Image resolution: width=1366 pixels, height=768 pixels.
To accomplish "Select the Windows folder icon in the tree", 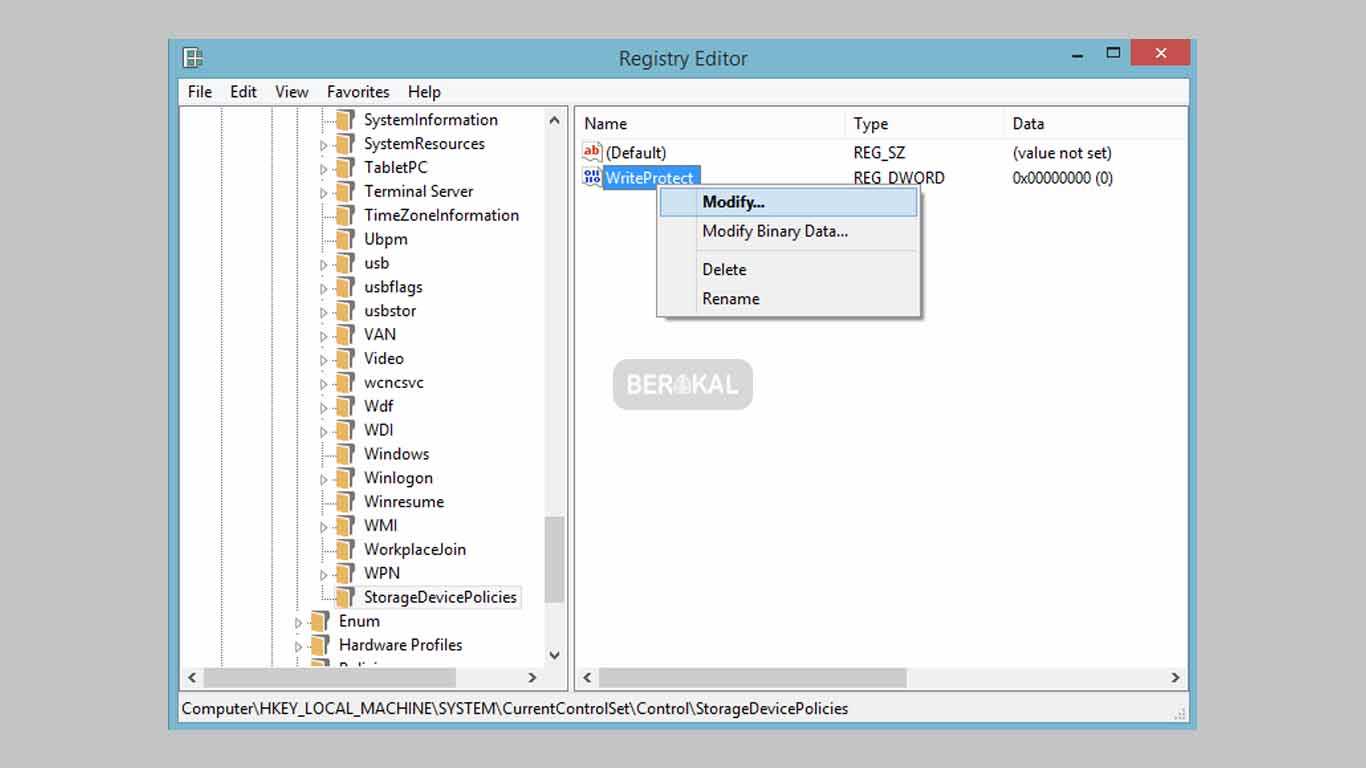I will [x=346, y=453].
